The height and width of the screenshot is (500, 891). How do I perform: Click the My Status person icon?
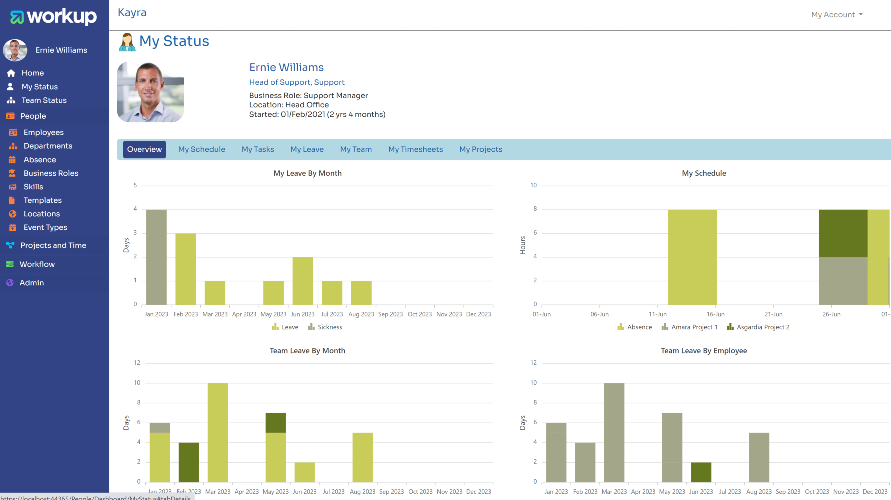(10, 86)
